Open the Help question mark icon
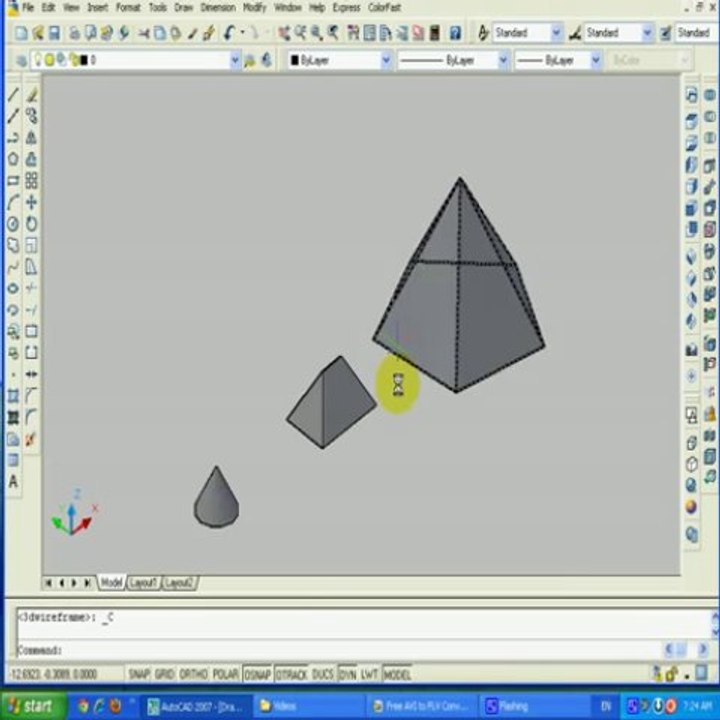This screenshot has width=720, height=720. 455,33
